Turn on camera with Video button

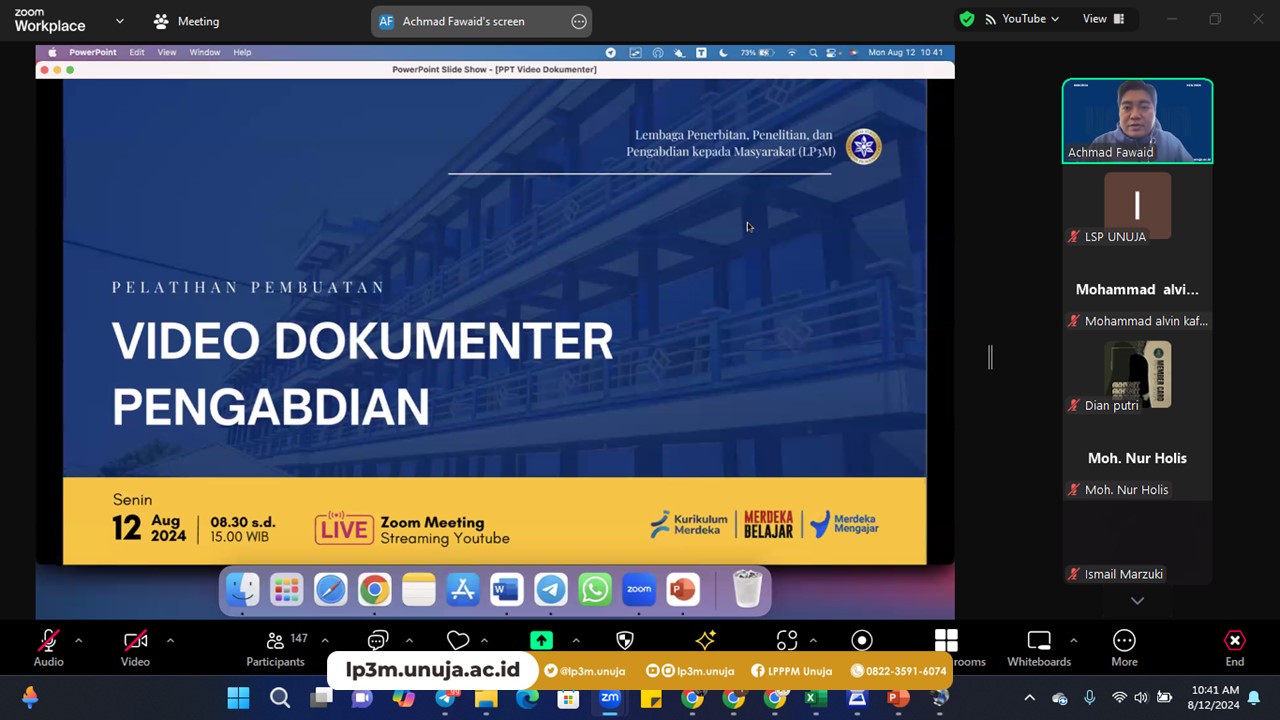[x=135, y=646]
